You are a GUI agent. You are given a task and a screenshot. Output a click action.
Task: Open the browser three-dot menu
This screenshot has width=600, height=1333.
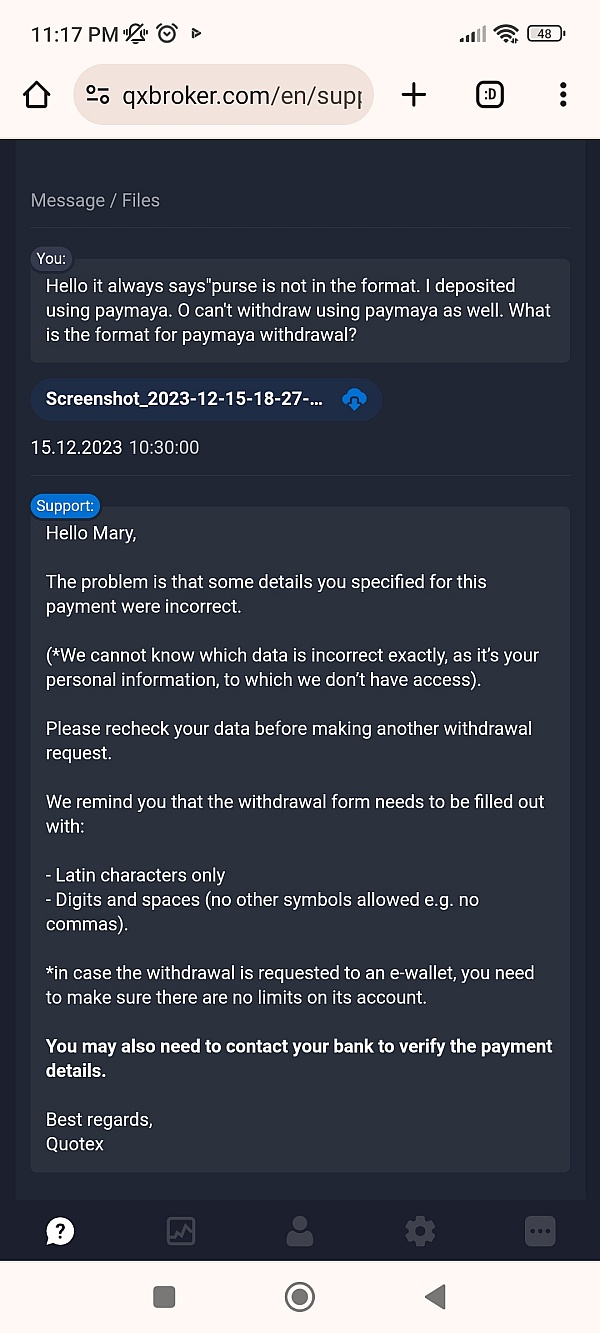pyautogui.click(x=563, y=95)
